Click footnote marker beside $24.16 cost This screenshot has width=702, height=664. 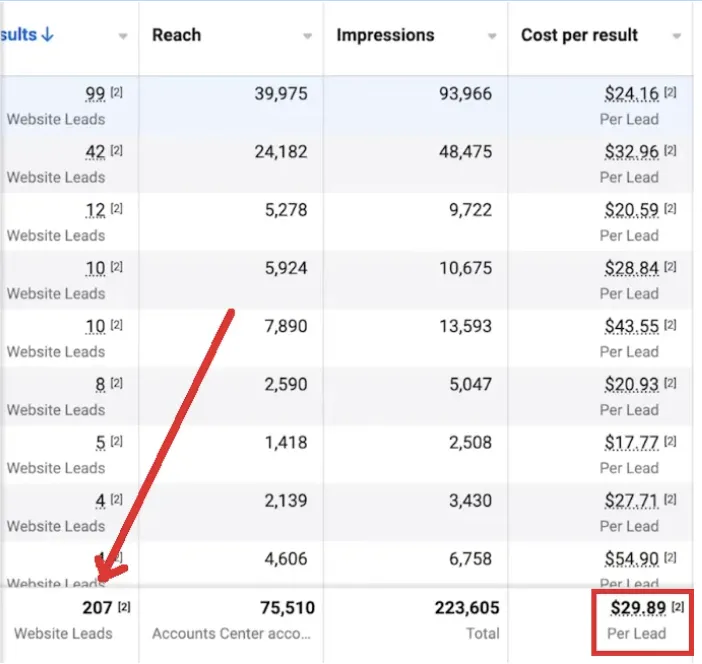click(670, 93)
